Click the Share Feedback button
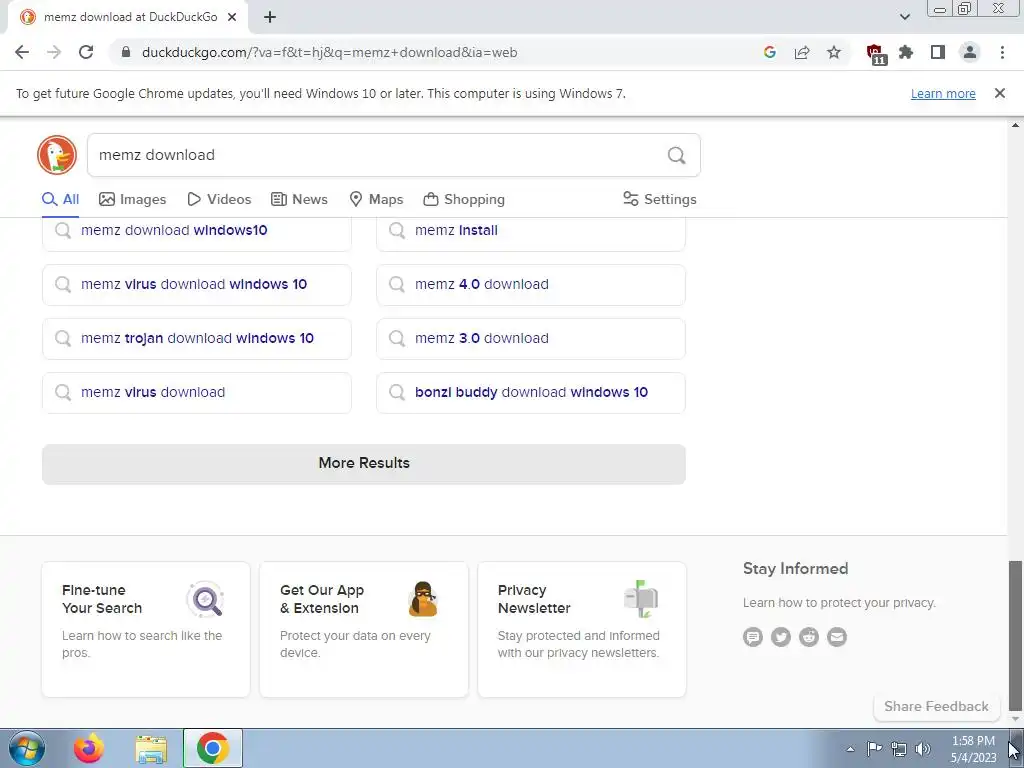 coord(936,707)
